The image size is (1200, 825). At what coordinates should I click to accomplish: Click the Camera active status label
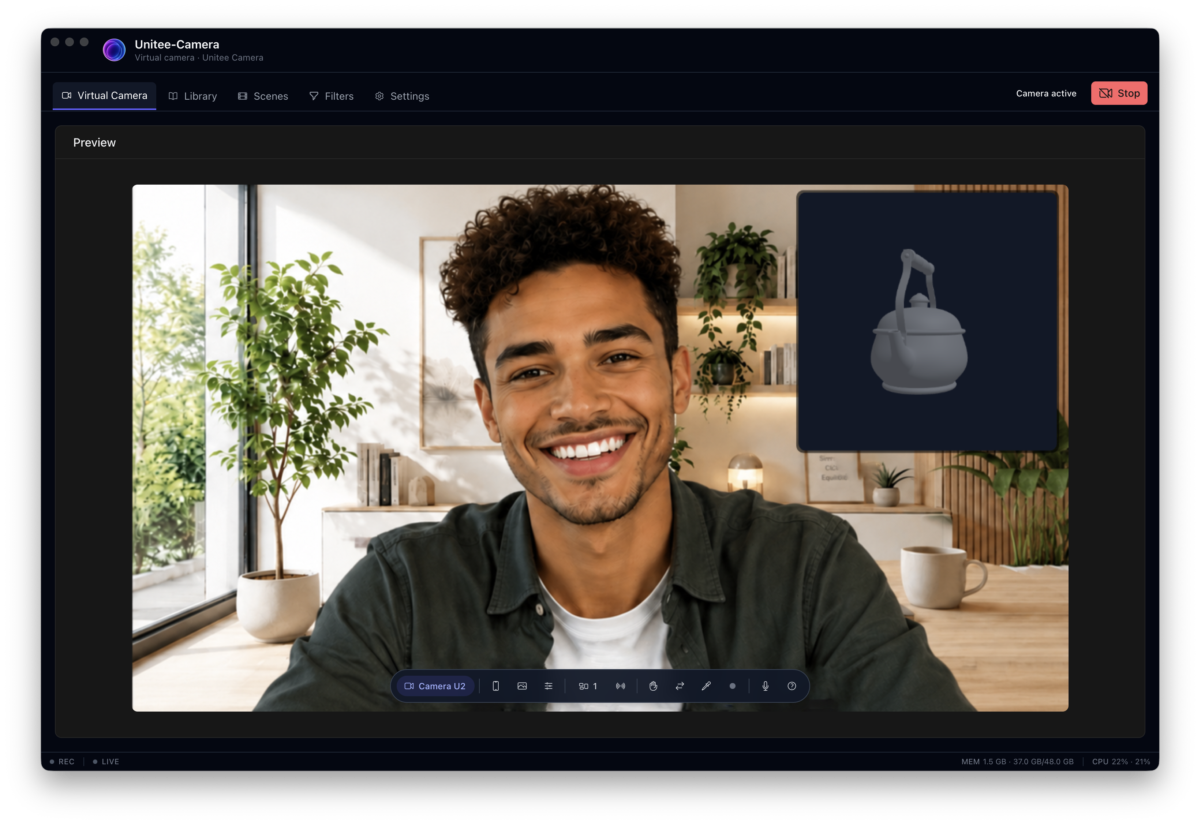click(x=1046, y=94)
